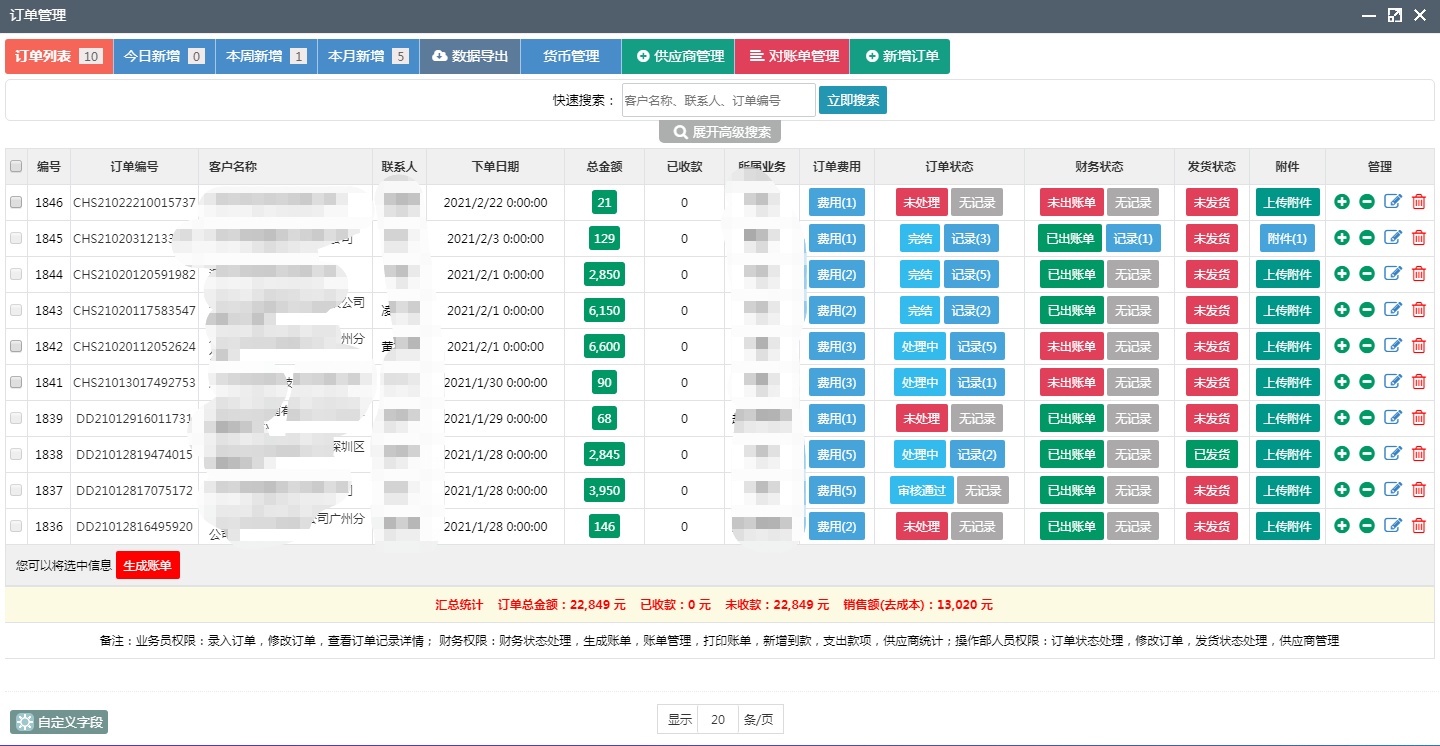This screenshot has width=1440, height=746.
Task: Check the checkbox for order 1846
Action: (x=16, y=202)
